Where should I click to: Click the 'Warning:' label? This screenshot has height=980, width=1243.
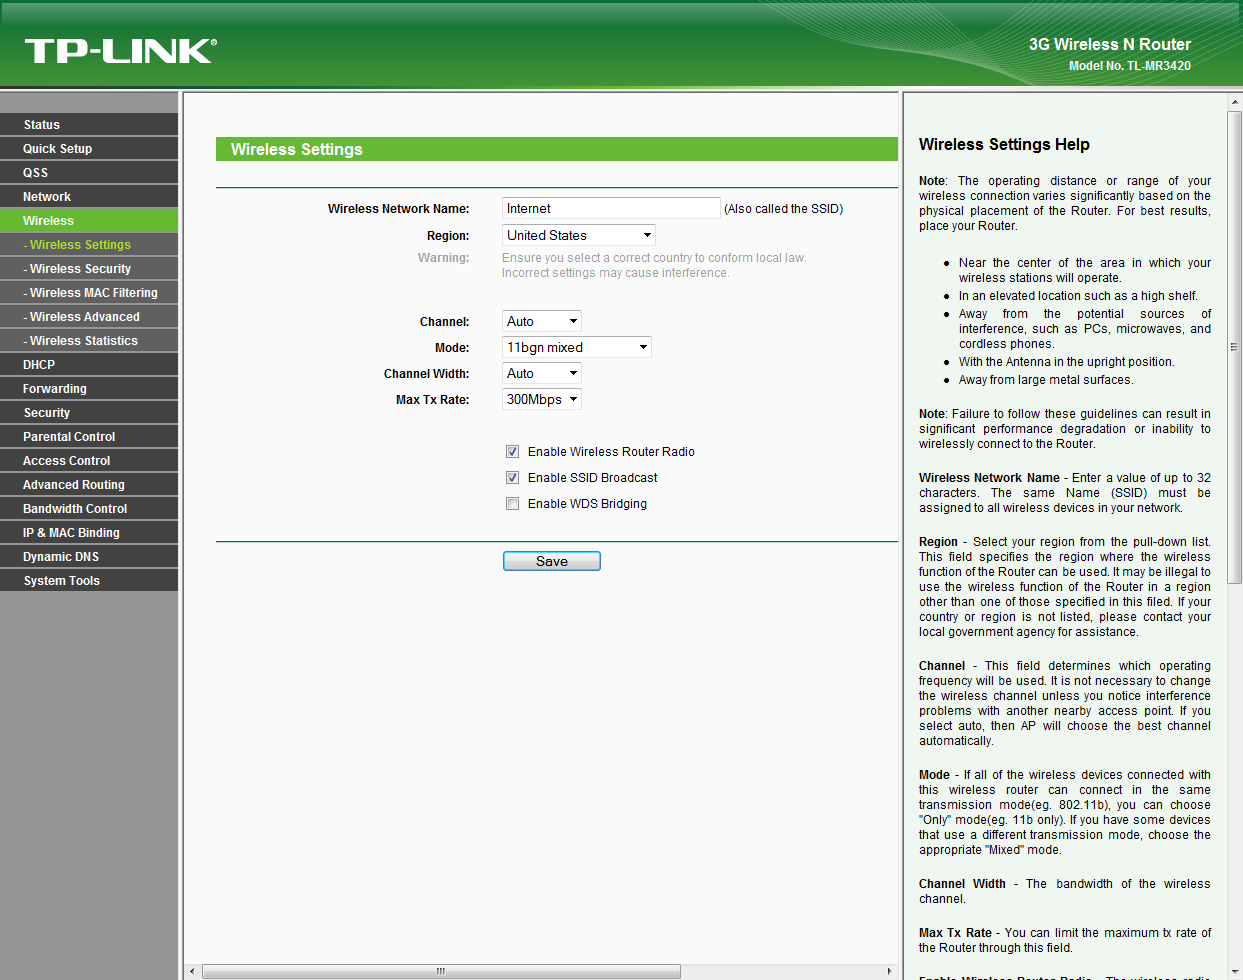[443, 258]
